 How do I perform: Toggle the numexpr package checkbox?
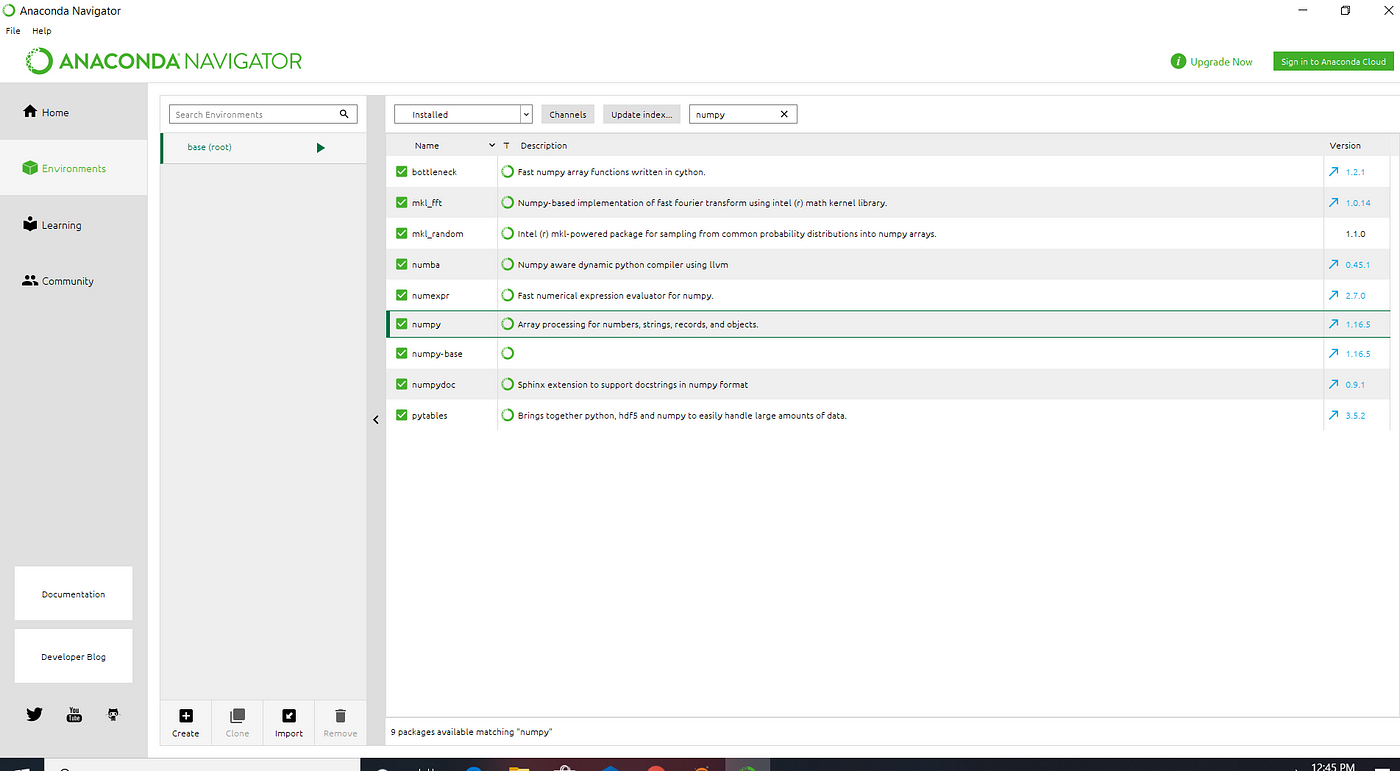[x=402, y=296]
